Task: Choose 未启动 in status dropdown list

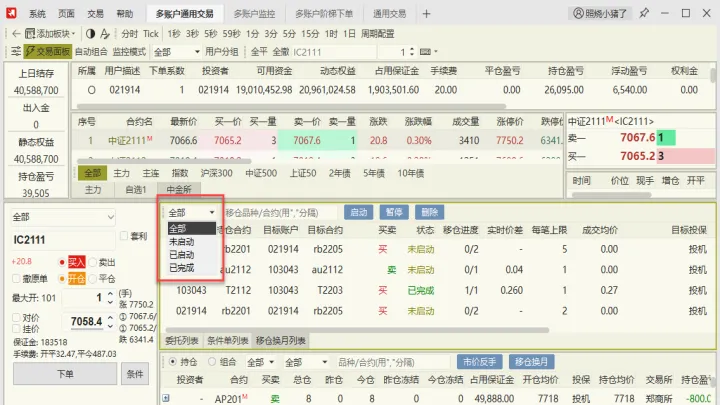Action: click(x=191, y=242)
